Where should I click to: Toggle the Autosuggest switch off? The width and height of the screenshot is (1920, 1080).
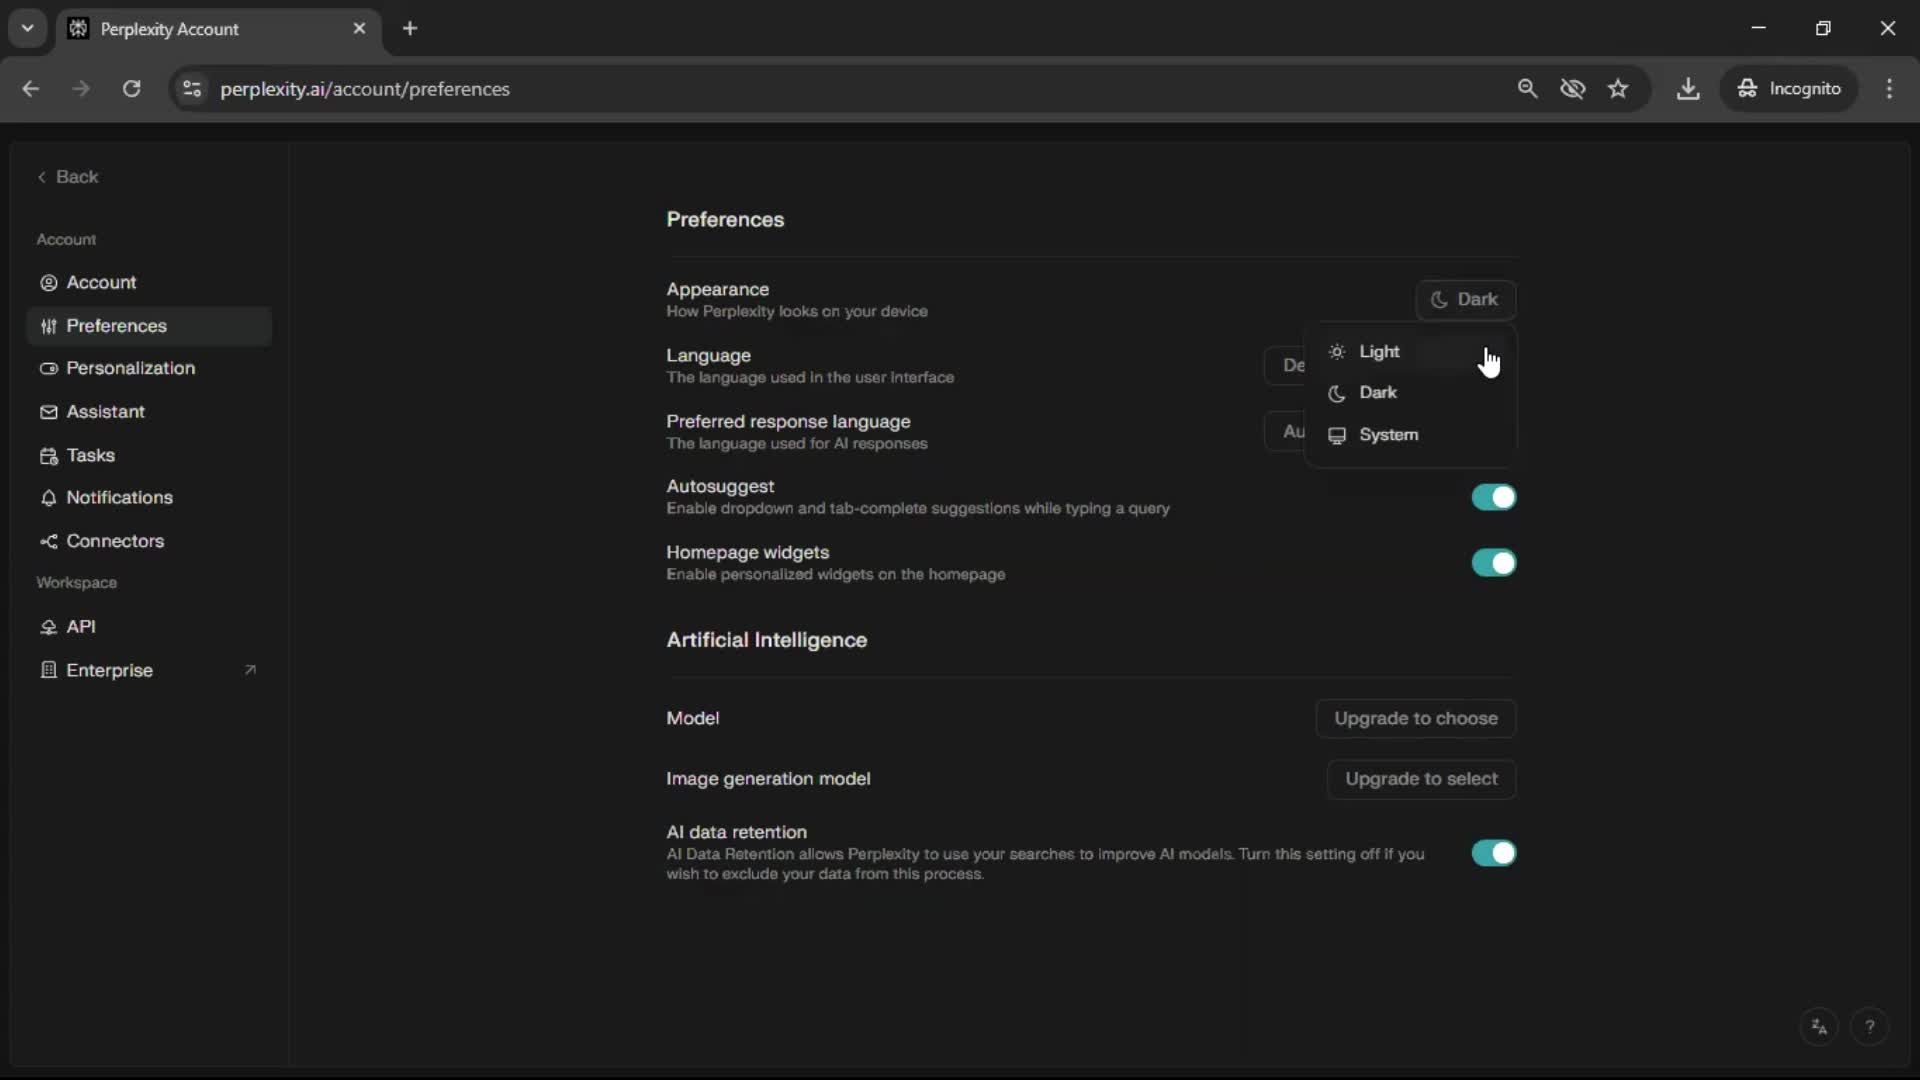point(1493,497)
